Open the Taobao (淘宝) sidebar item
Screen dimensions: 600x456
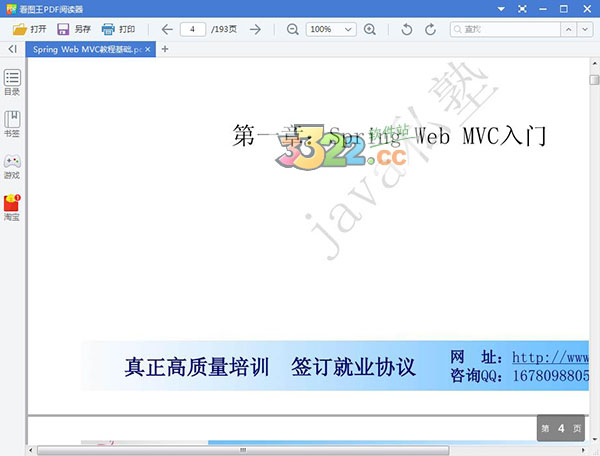pyautogui.click(x=12, y=208)
